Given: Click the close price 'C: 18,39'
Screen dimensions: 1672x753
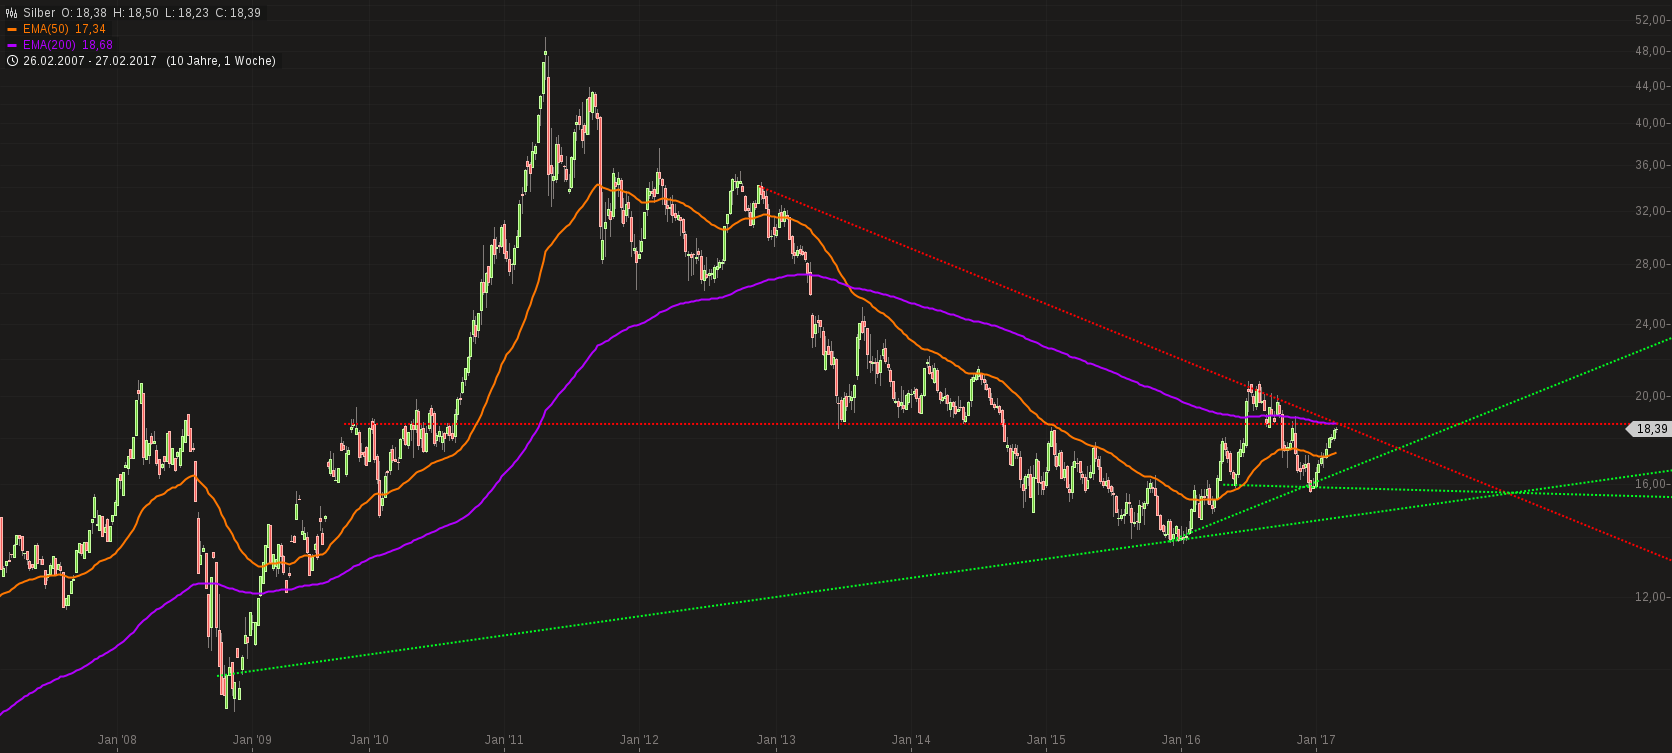Looking at the screenshot, I should tap(238, 13).
